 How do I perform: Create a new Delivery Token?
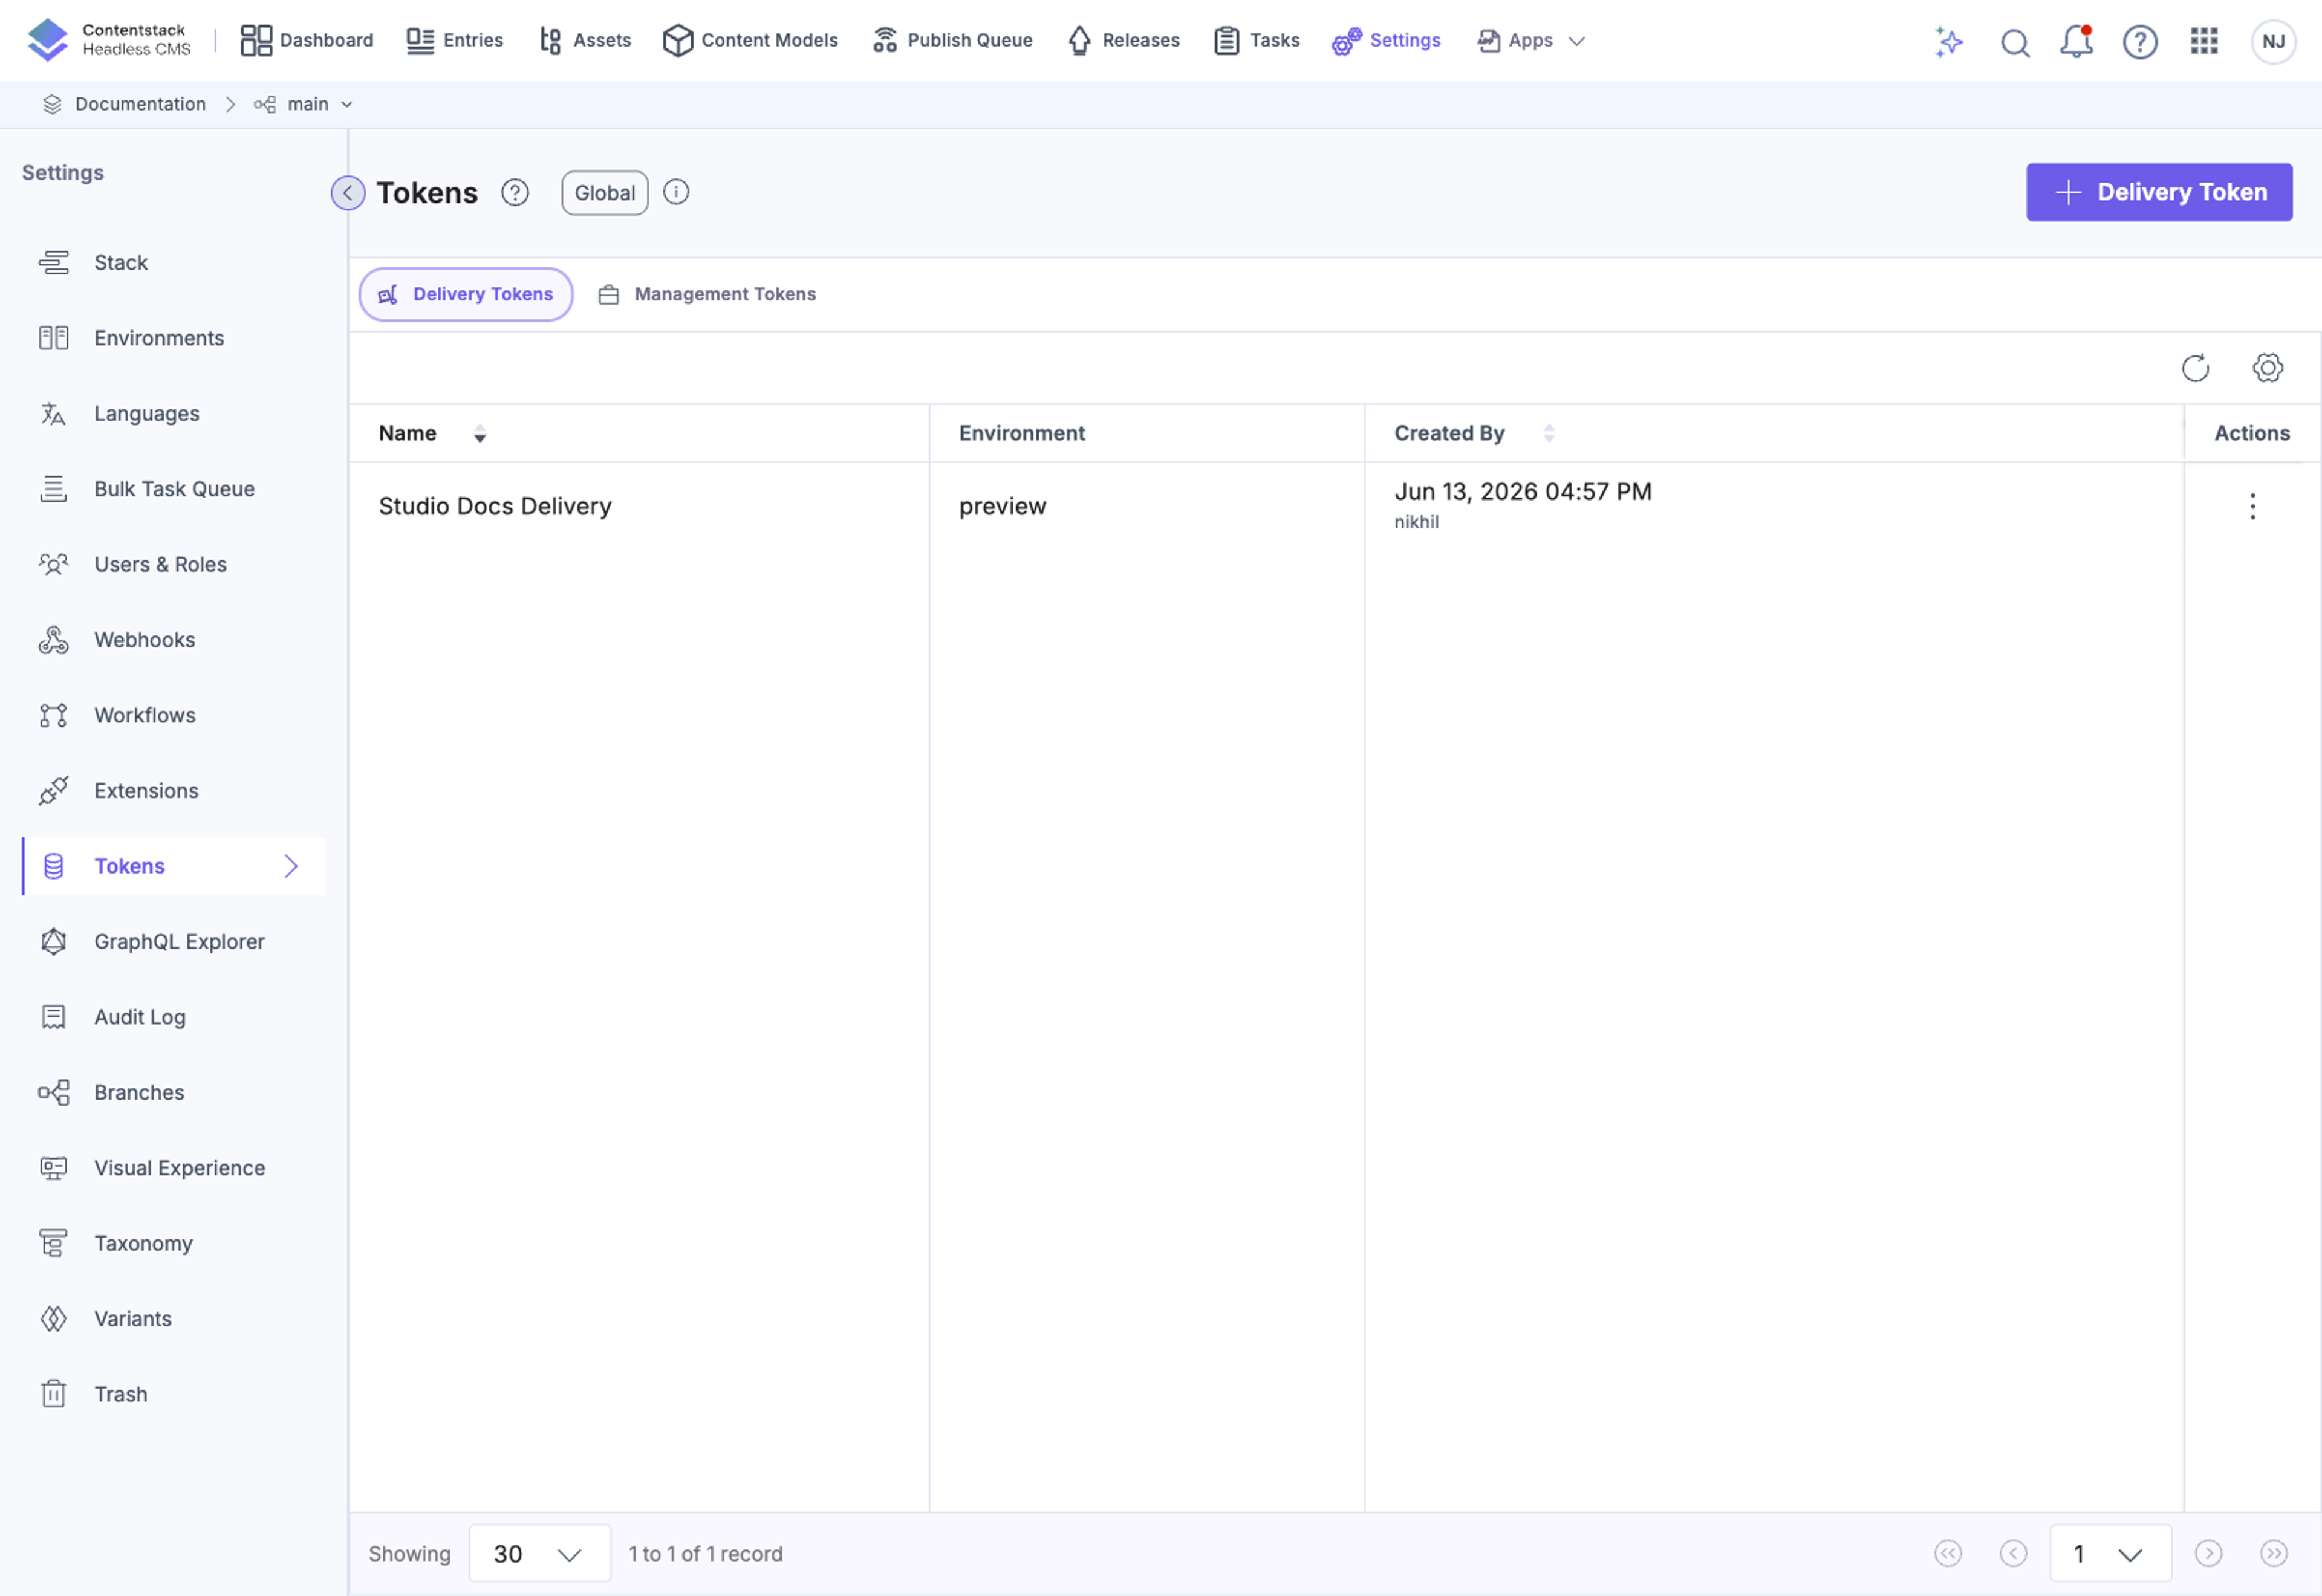tap(2159, 192)
